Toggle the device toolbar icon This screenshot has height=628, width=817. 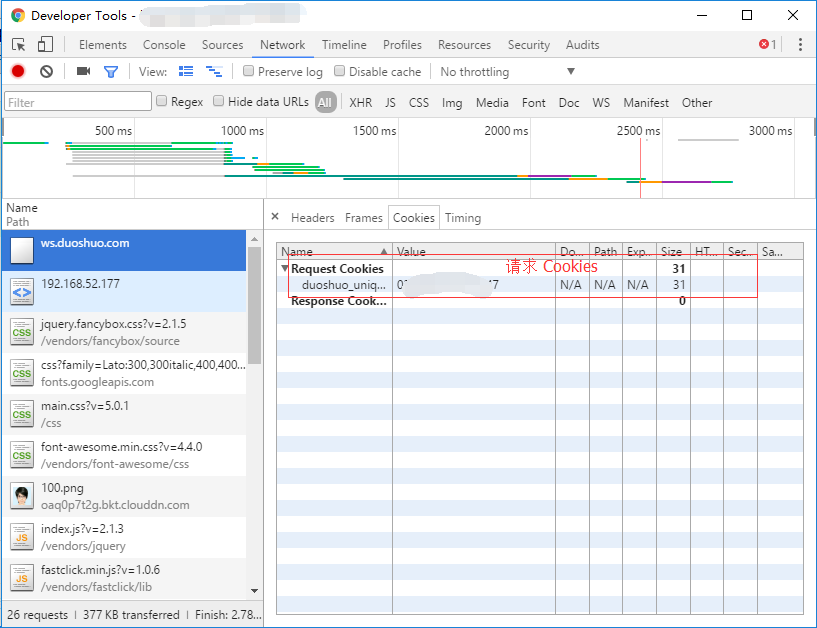45,44
